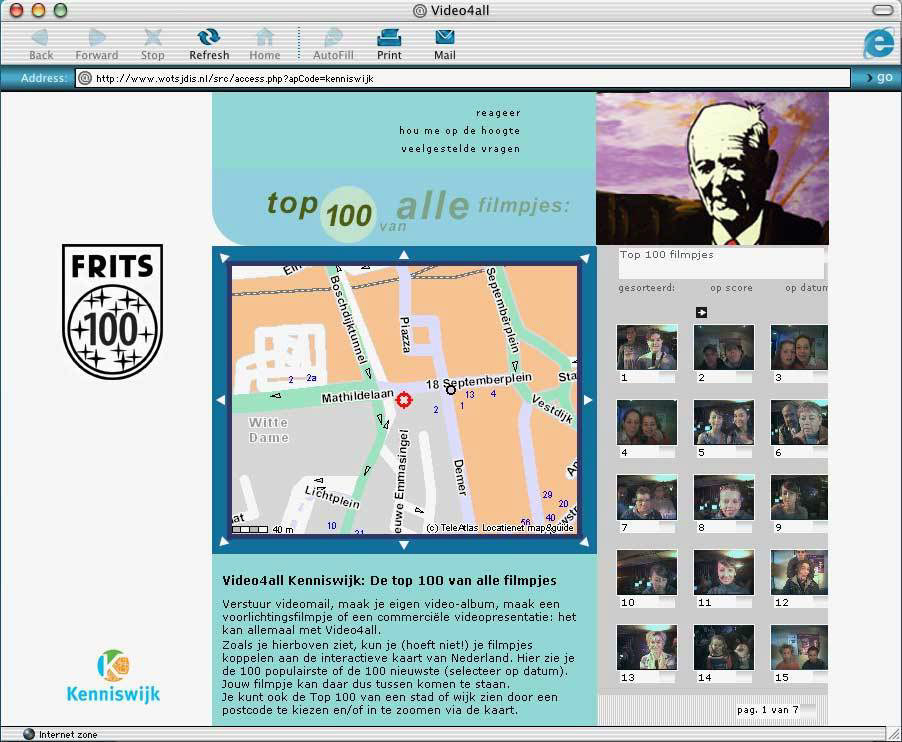Click the go button beside address bar

pyautogui.click(x=880, y=77)
